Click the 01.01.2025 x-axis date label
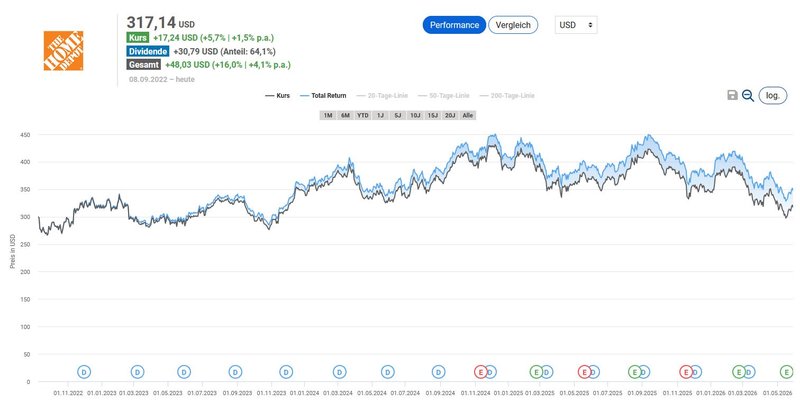 click(x=508, y=393)
